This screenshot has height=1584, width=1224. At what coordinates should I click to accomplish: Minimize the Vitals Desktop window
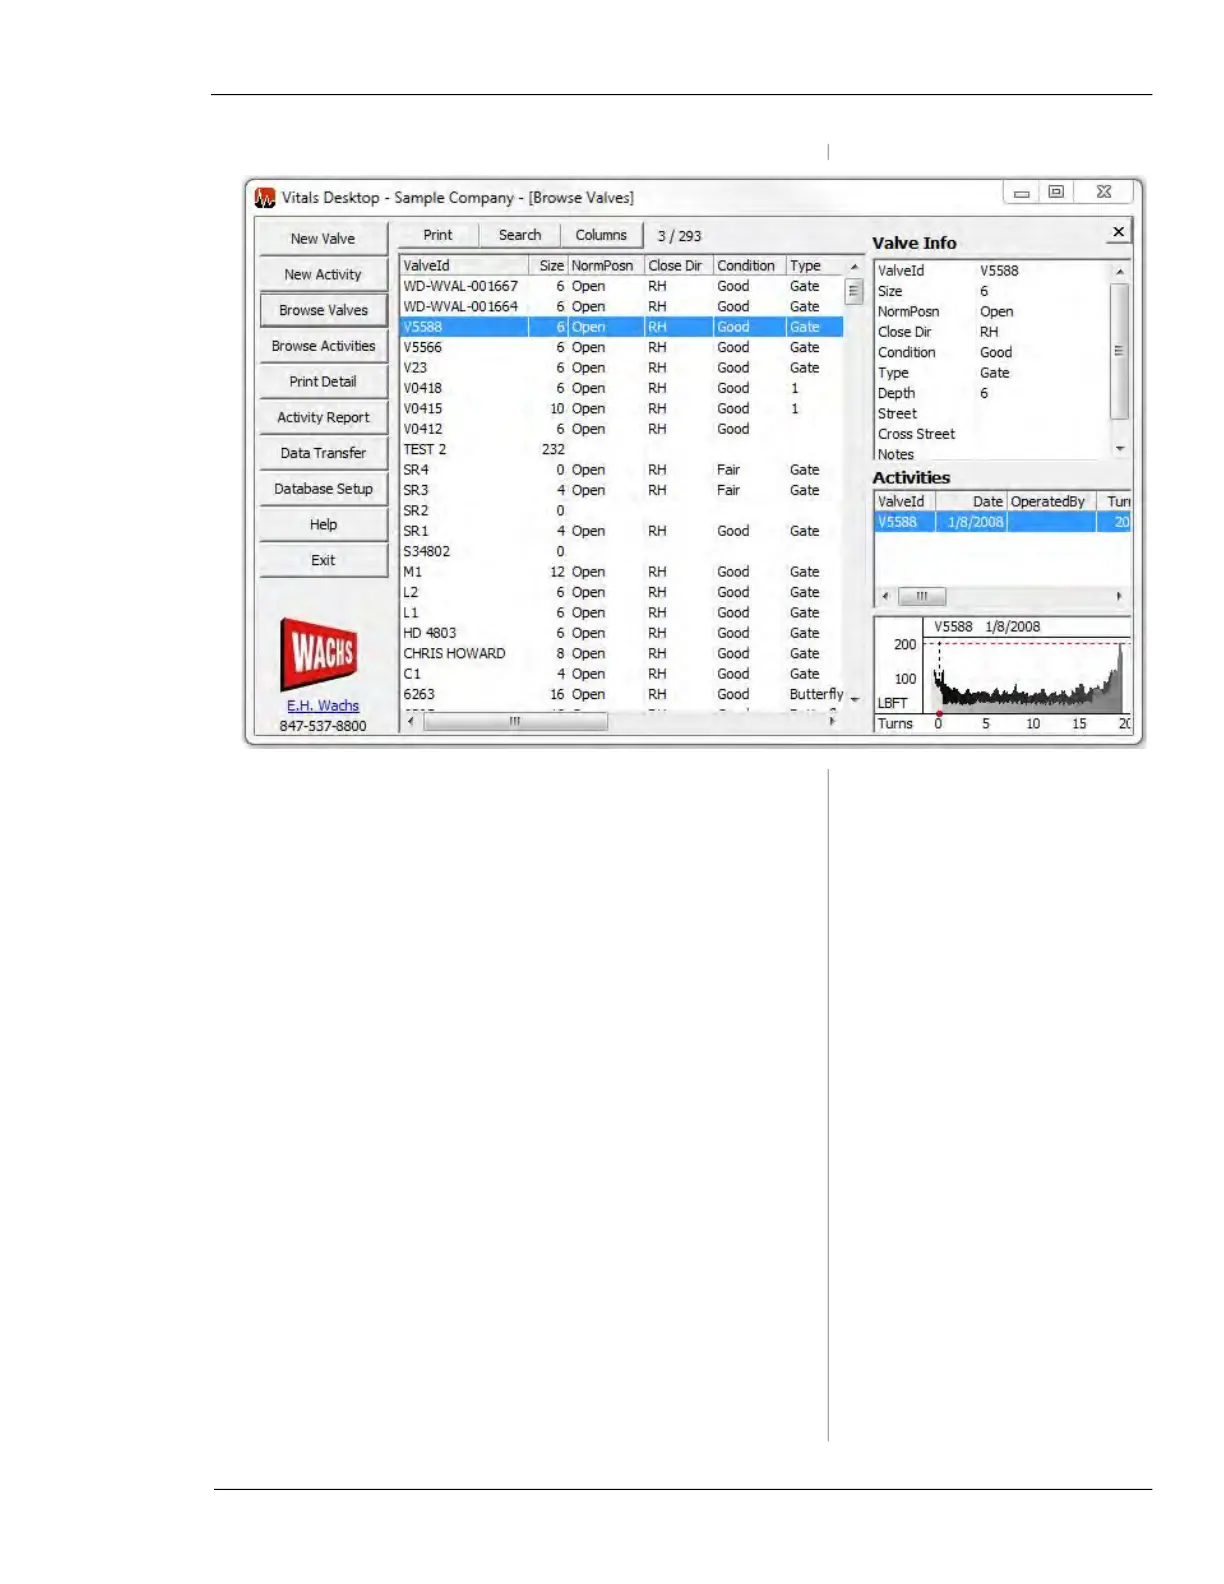pyautogui.click(x=1022, y=192)
